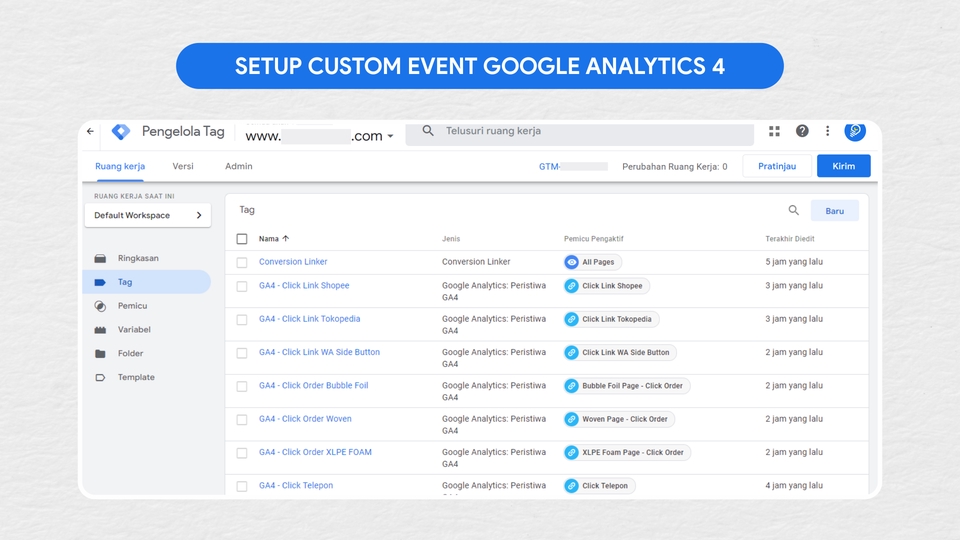Open the GA4 - Click Link Shopee tag
The width and height of the screenshot is (960, 540).
coord(304,286)
